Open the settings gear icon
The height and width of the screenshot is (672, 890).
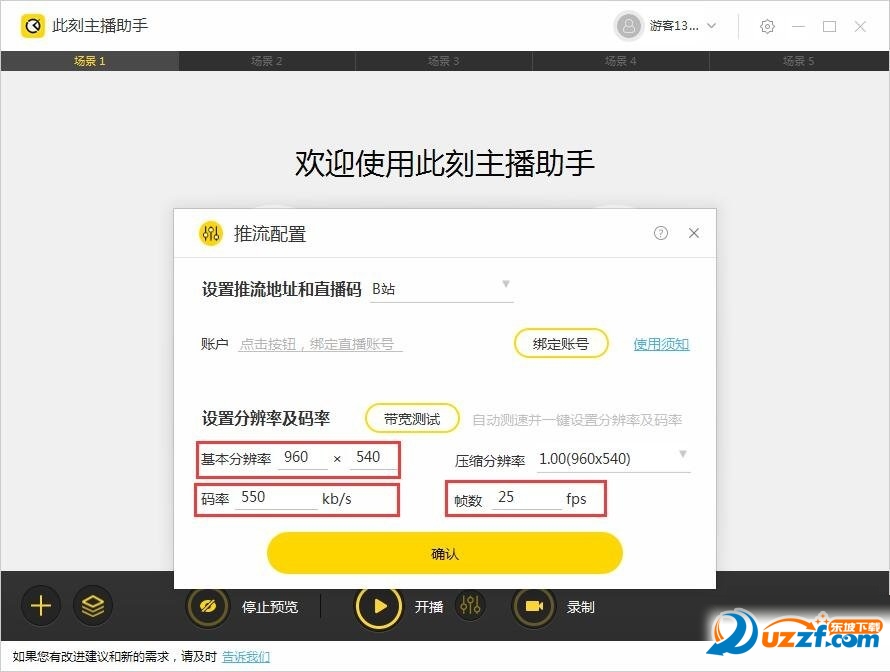767,26
